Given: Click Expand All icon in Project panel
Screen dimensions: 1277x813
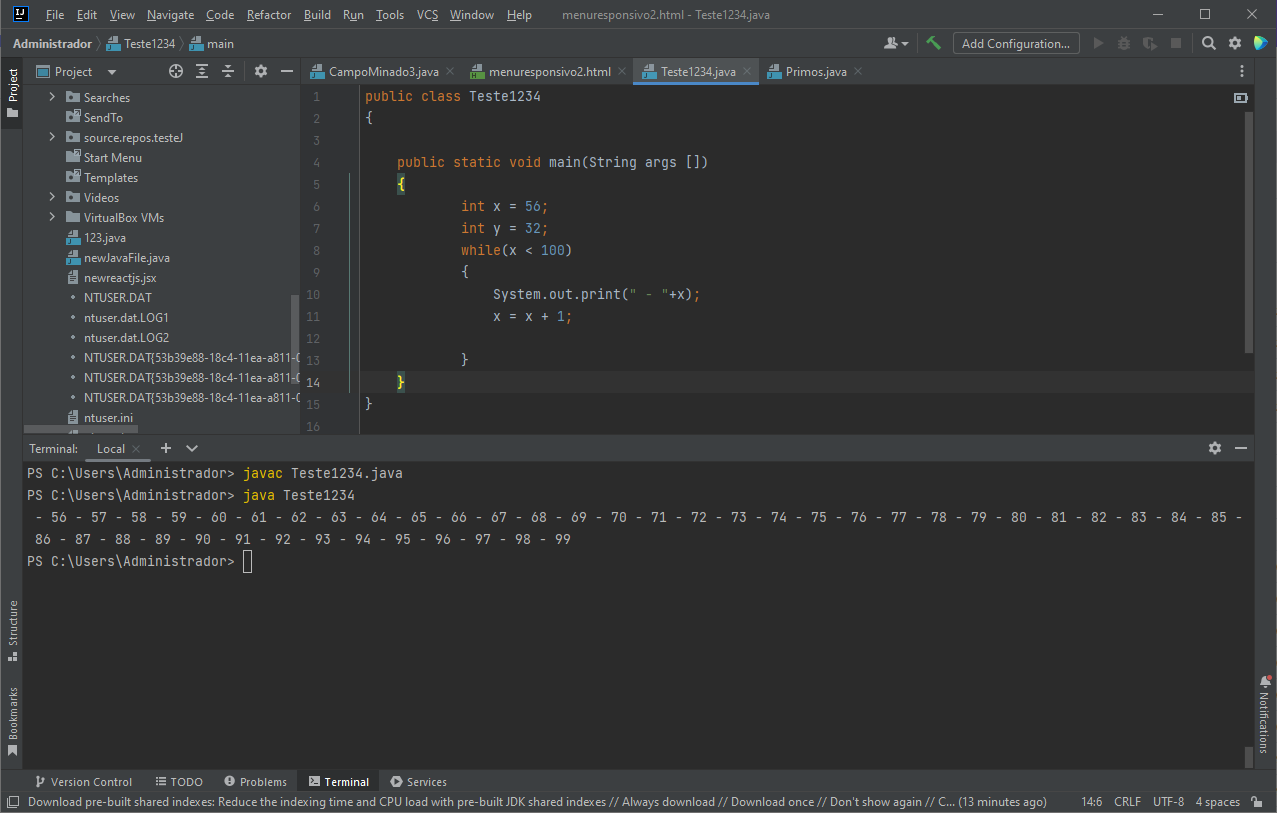Looking at the screenshot, I should (x=202, y=71).
